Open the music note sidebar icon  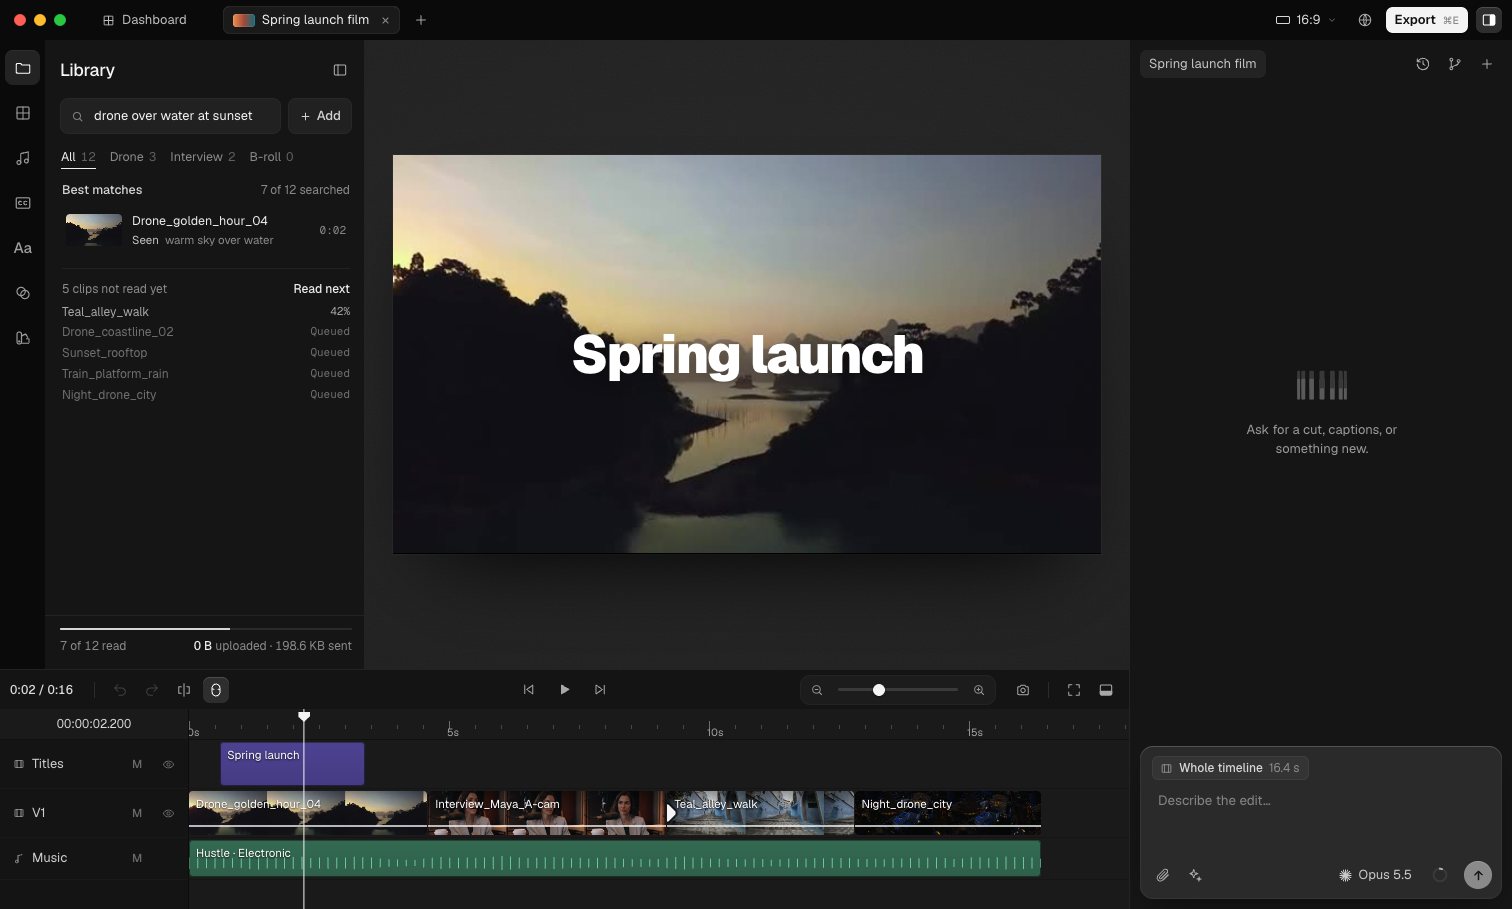point(23,158)
